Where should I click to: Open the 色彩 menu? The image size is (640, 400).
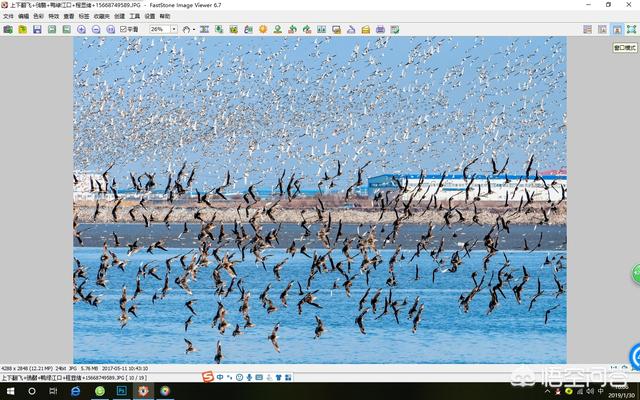pos(38,16)
